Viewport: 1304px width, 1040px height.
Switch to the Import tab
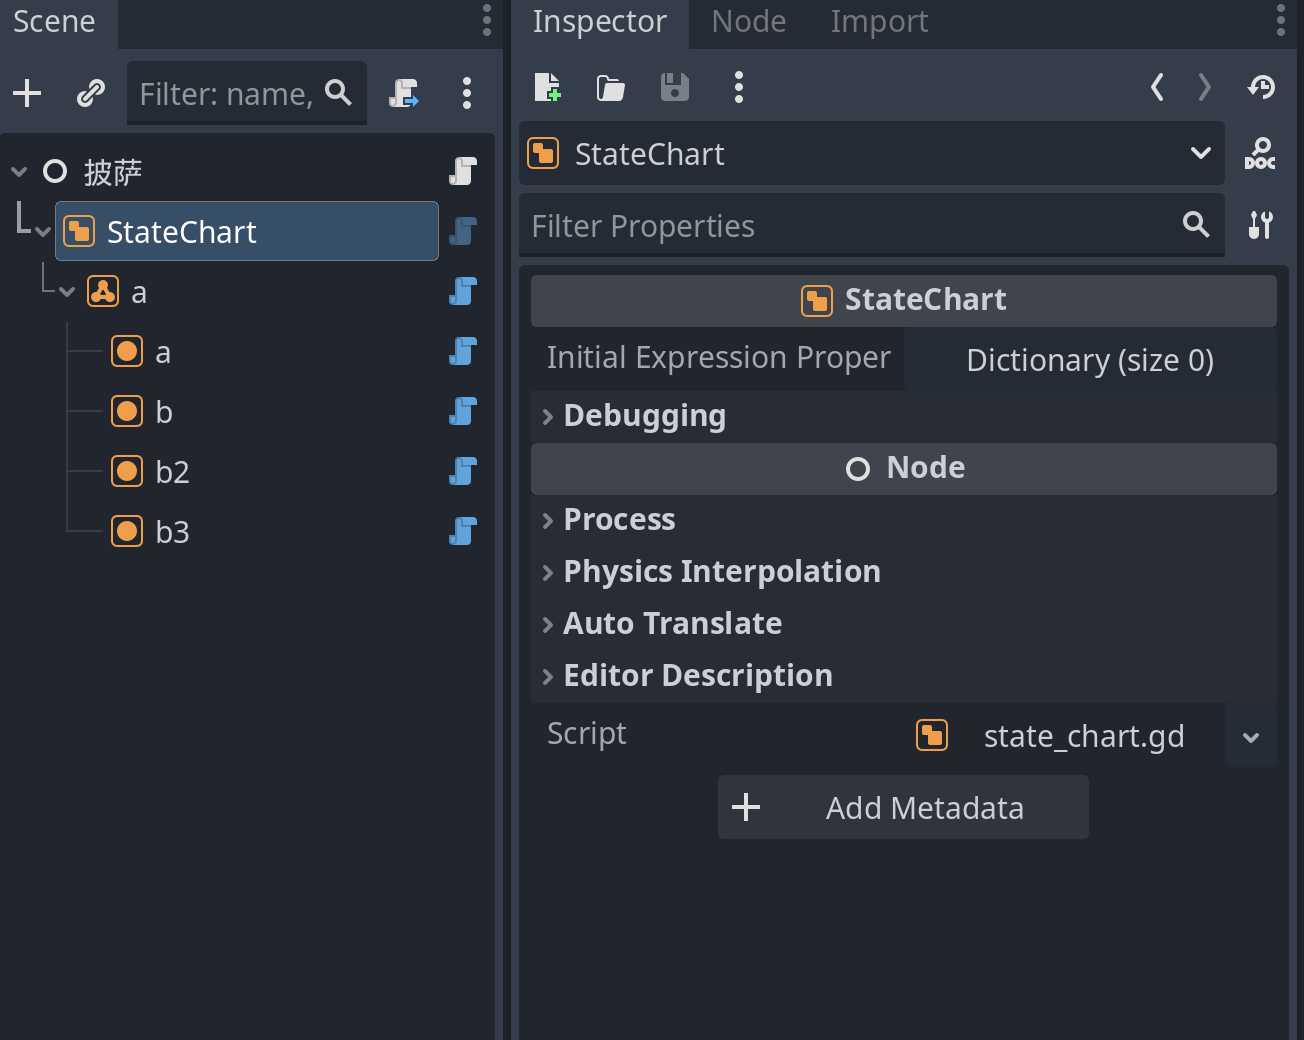click(x=879, y=22)
